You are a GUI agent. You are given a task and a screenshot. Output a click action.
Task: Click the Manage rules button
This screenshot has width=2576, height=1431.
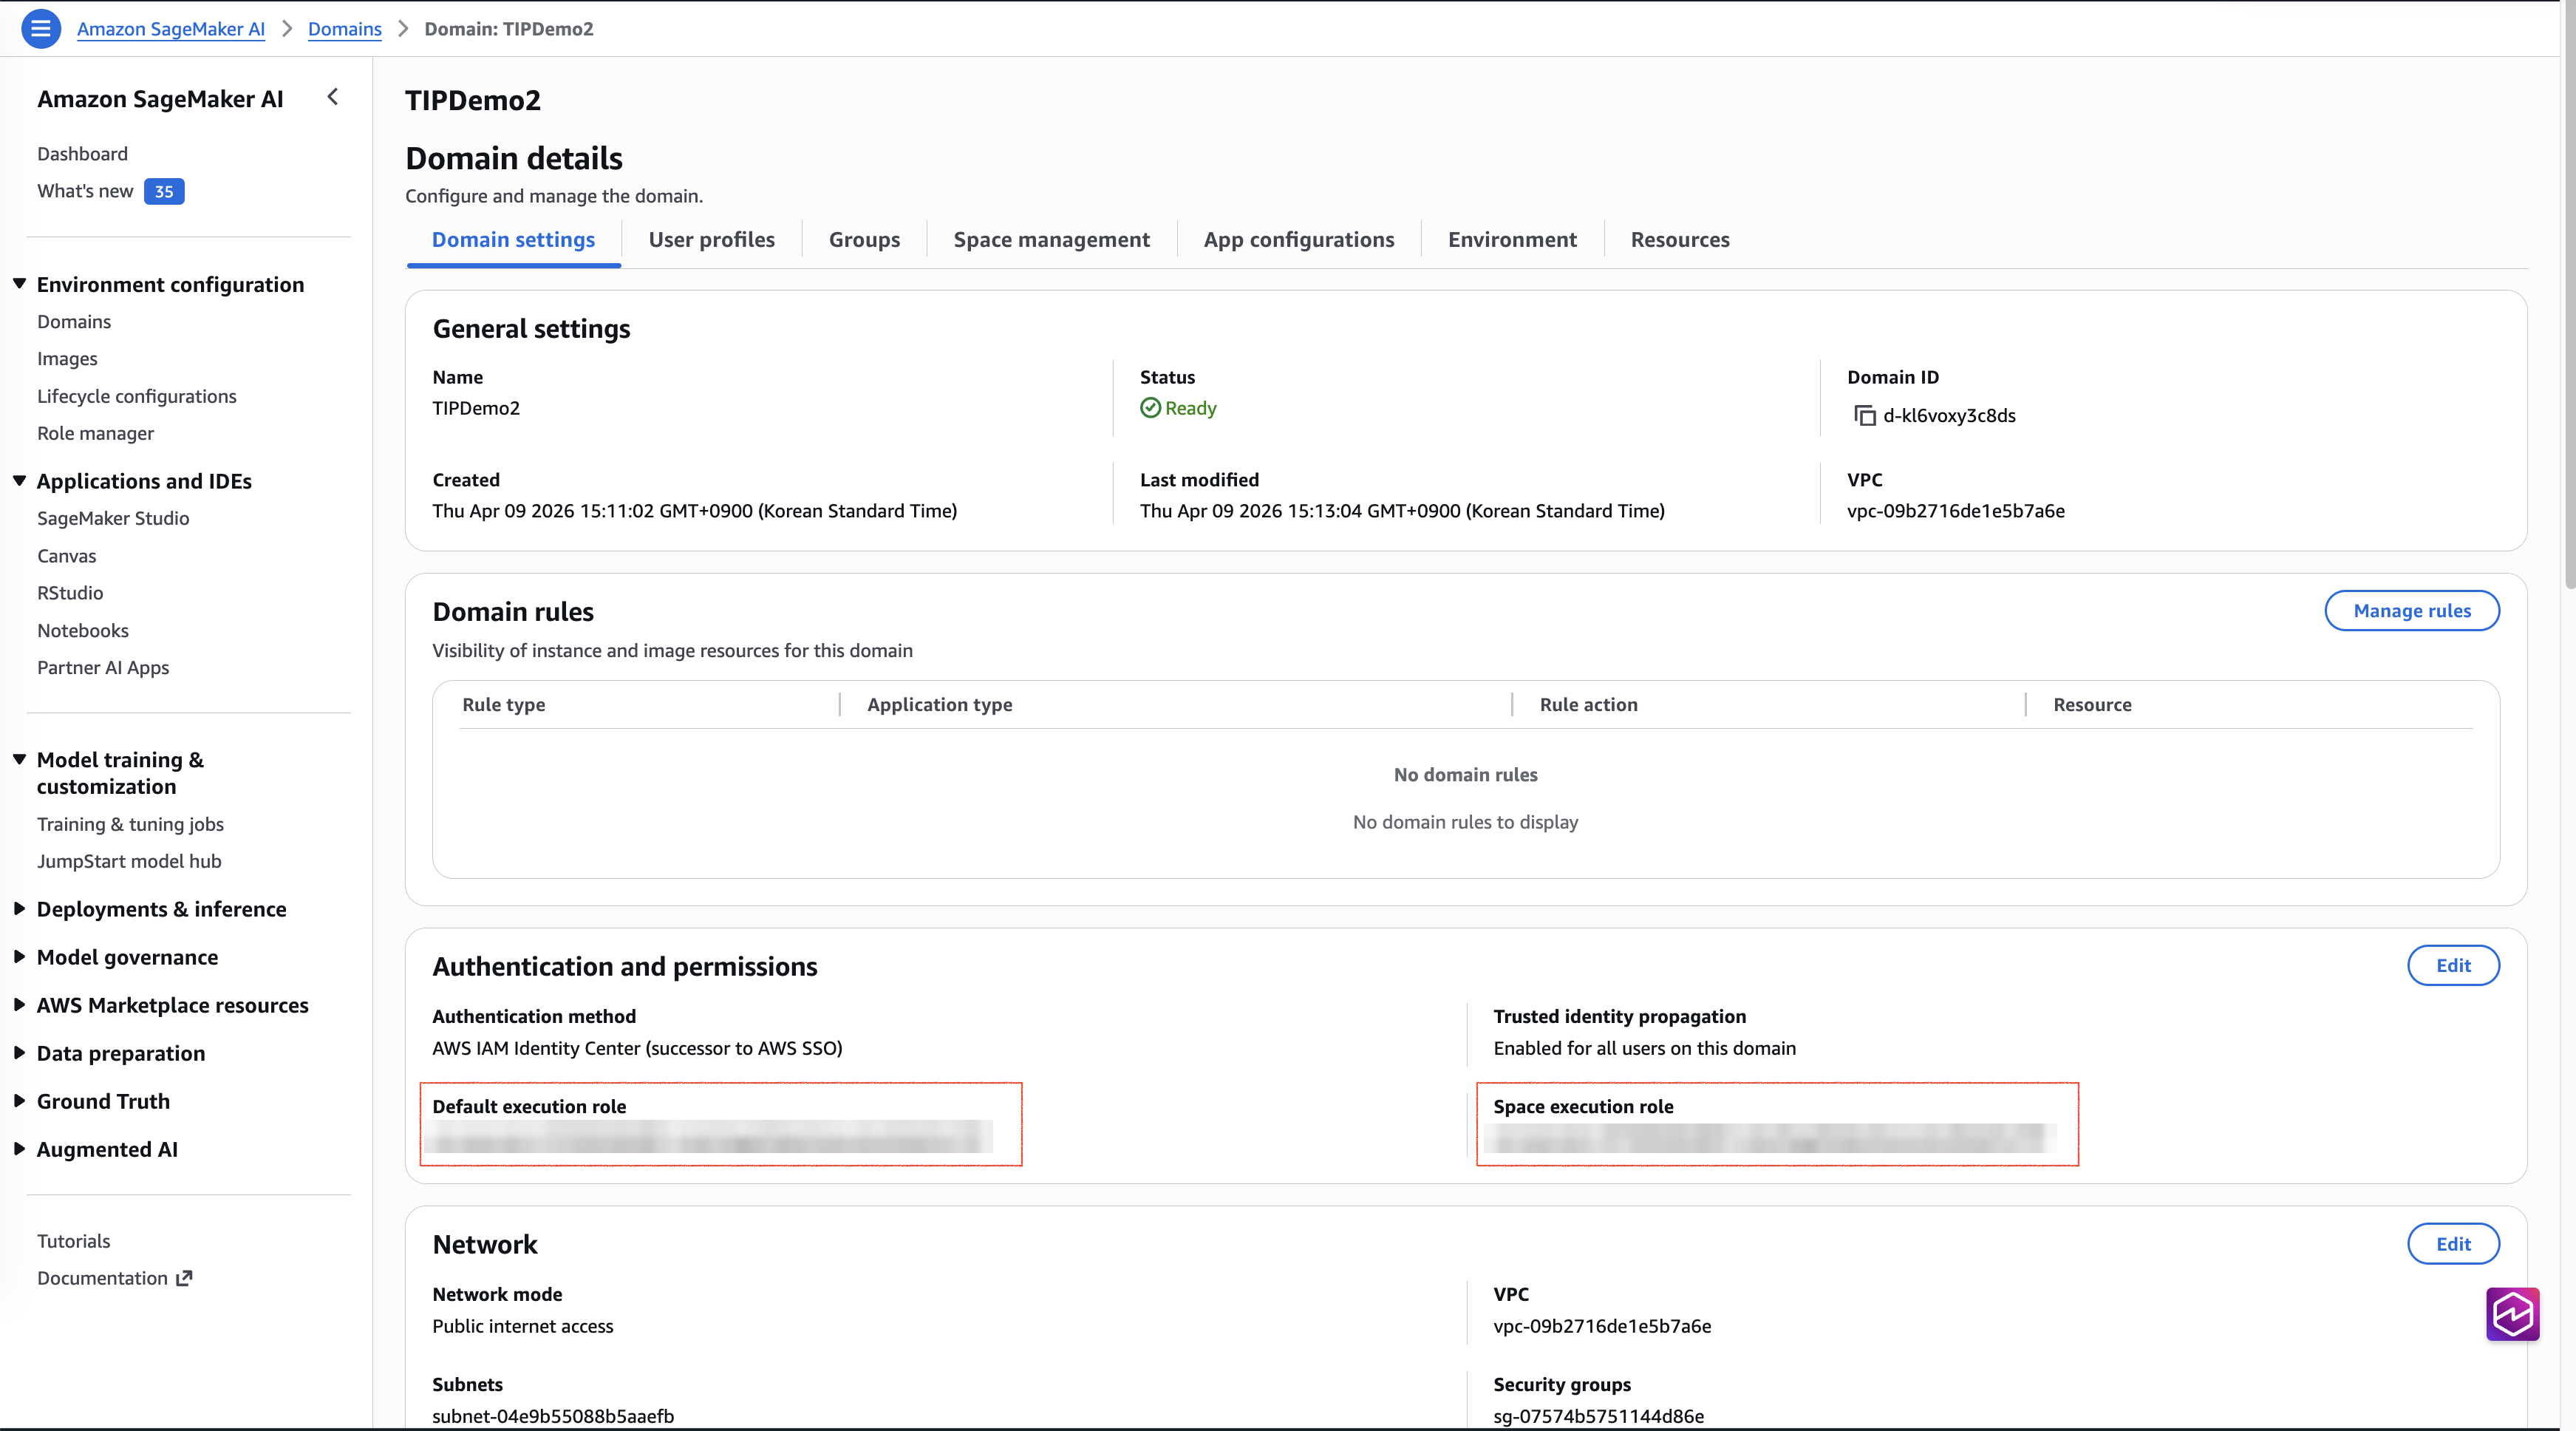[2411, 611]
